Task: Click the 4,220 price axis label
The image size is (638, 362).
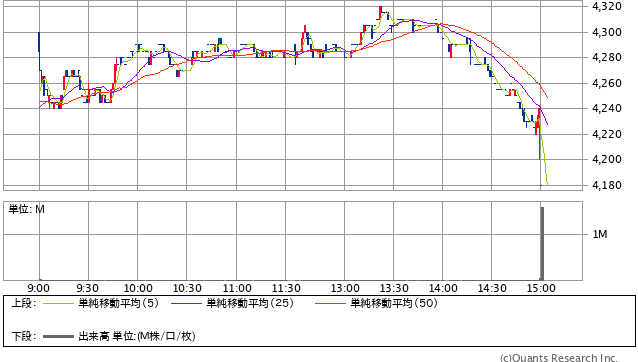Action: (607, 134)
